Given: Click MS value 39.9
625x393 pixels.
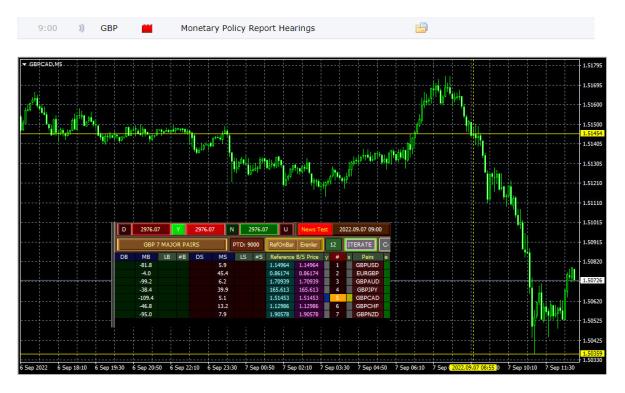Looking at the screenshot, I should pyautogui.click(x=222, y=290).
